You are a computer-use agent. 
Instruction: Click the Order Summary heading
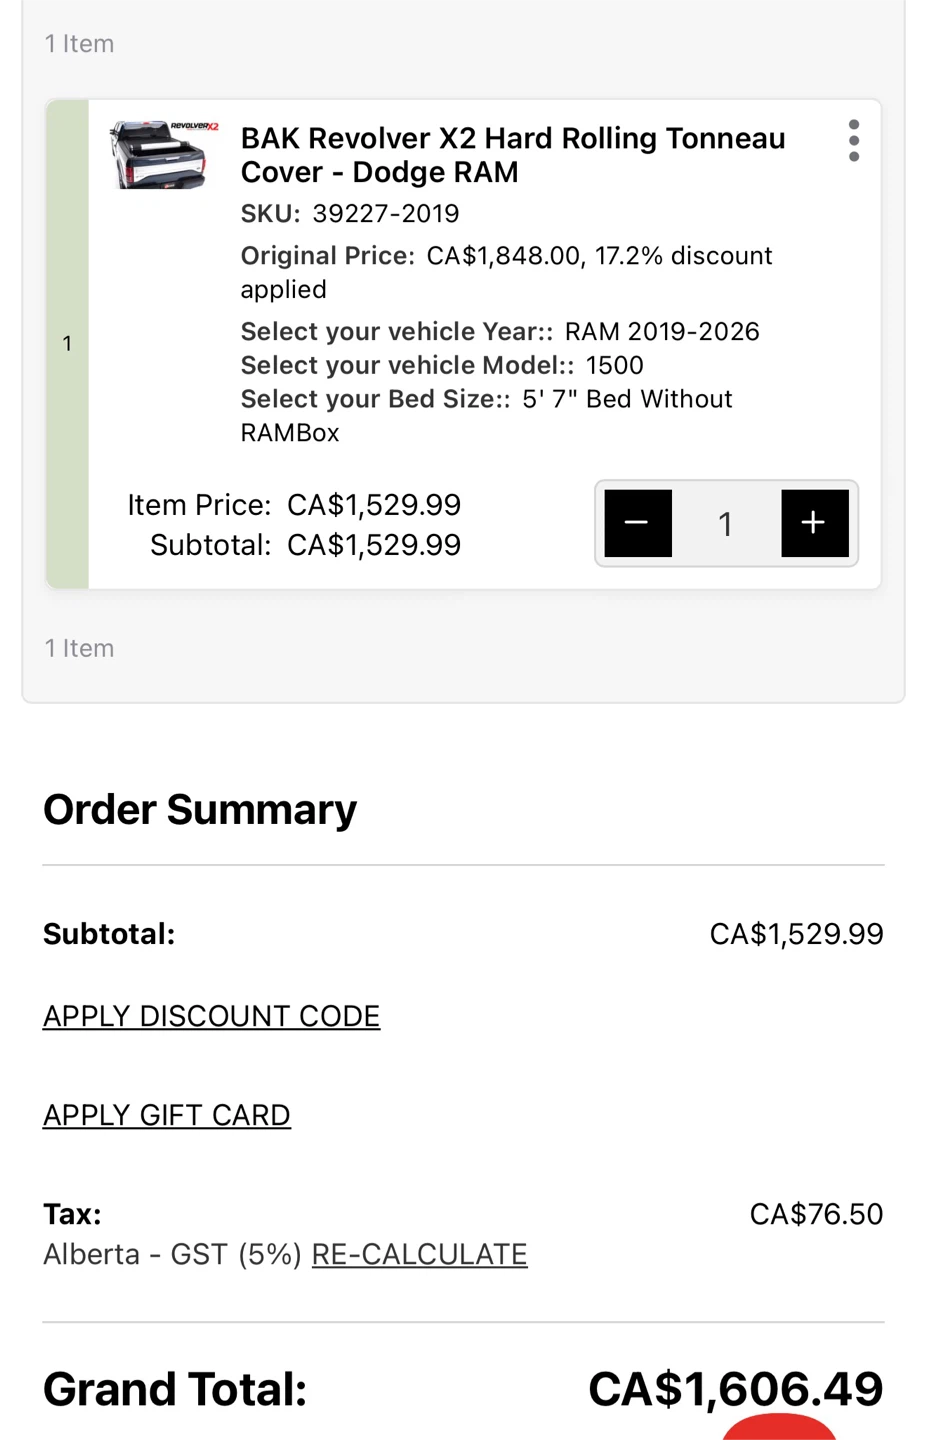(x=200, y=809)
